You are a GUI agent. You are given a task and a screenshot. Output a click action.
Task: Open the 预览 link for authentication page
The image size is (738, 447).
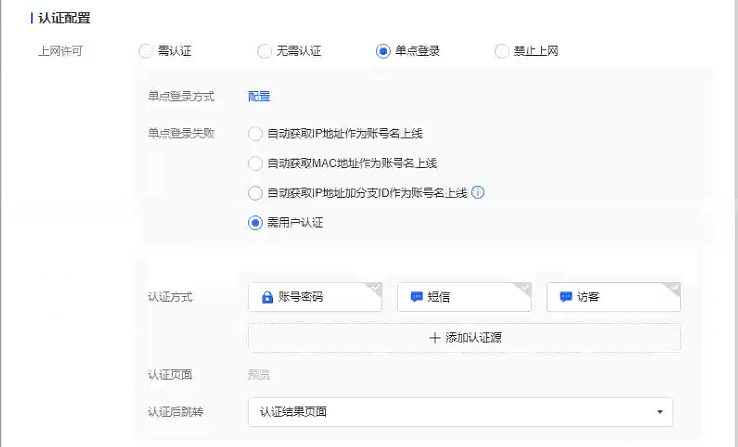[259, 375]
